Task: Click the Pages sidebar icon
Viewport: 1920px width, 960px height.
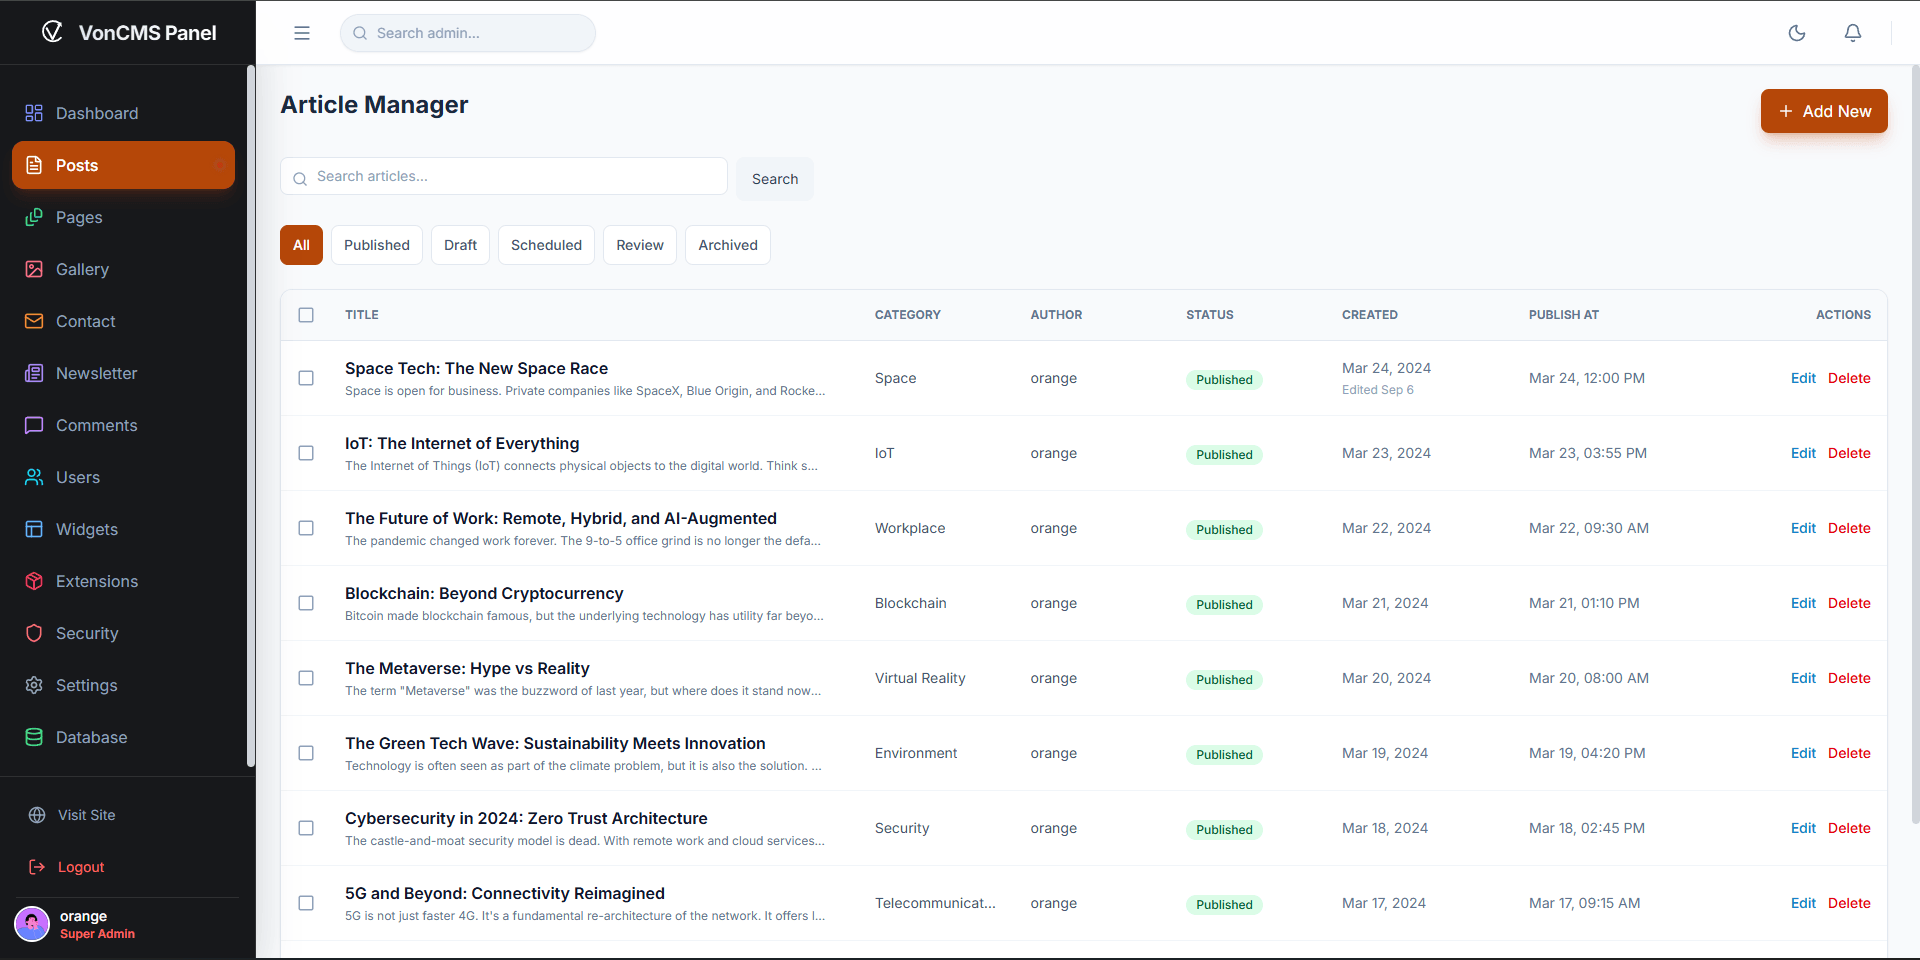Action: point(34,217)
